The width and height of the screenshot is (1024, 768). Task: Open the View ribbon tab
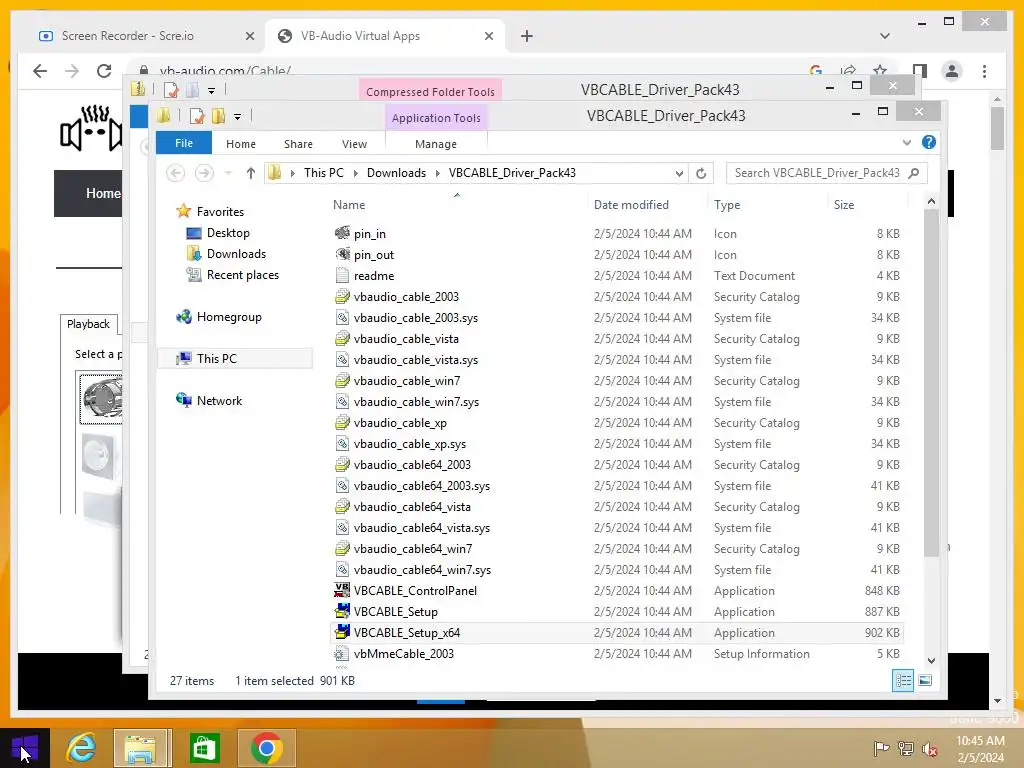(354, 144)
